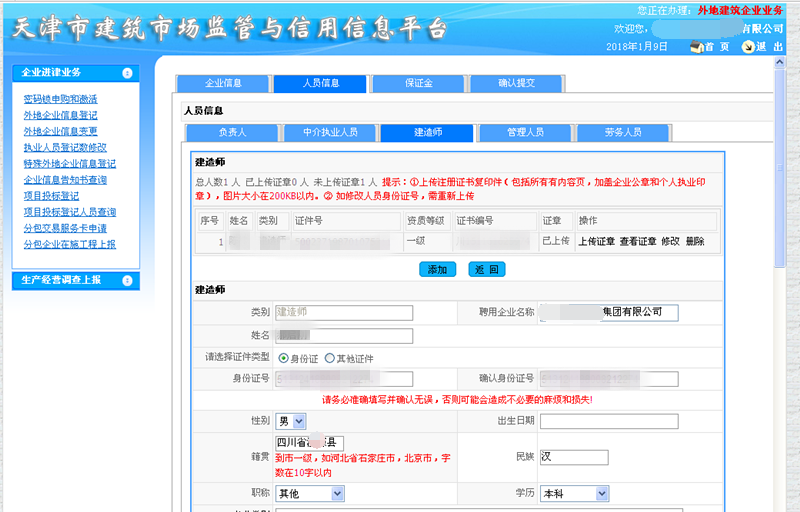Viewport: 800px width, 512px height.
Task: Open 项目投标登记人员查询 link
Action: tap(69, 212)
